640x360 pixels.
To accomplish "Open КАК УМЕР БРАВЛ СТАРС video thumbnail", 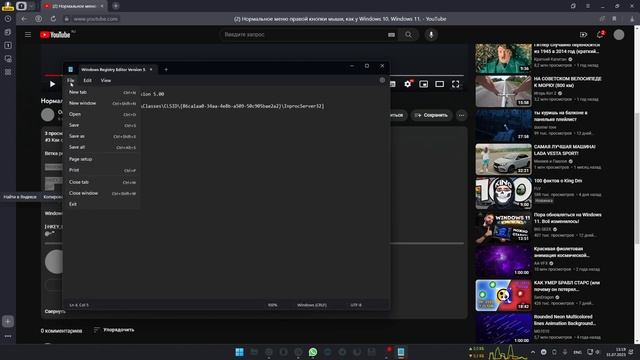I will tap(503, 295).
